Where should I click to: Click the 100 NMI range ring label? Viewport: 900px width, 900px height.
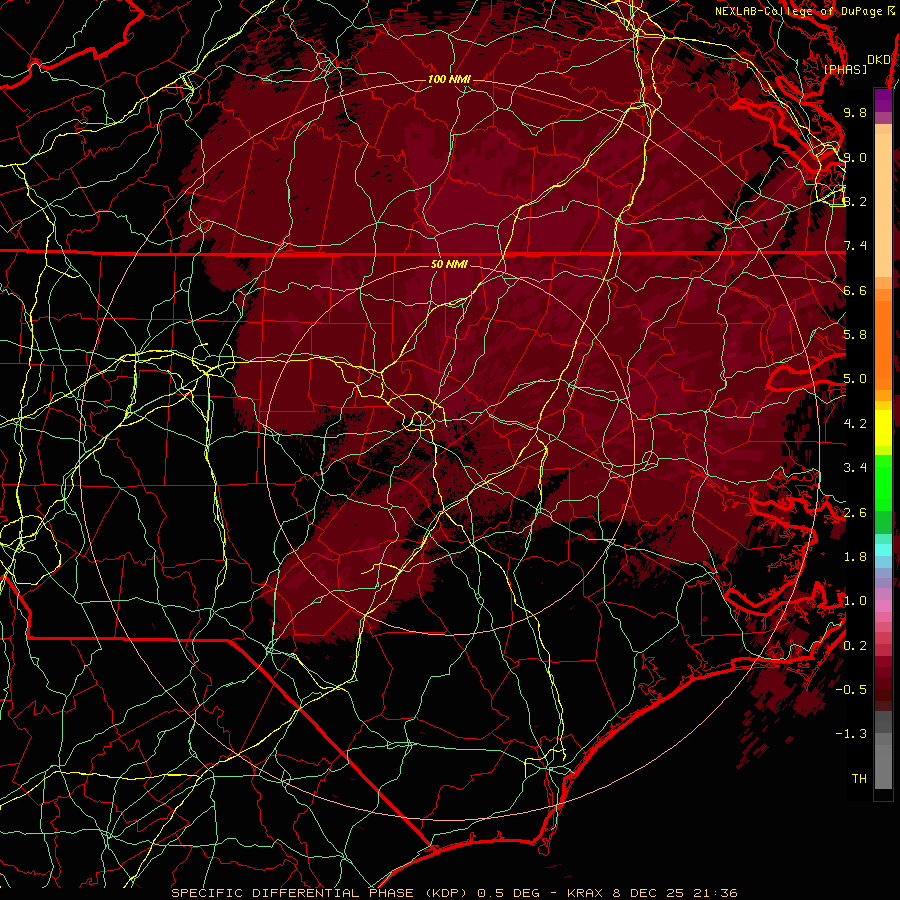tap(449, 79)
